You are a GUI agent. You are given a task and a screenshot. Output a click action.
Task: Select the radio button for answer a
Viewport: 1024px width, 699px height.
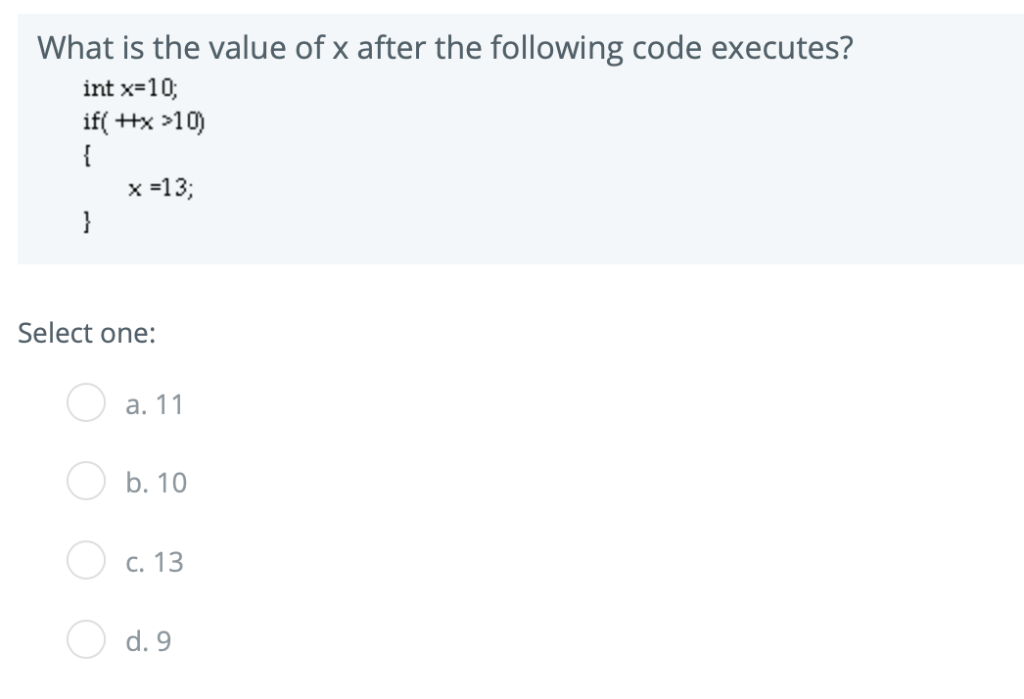click(86, 402)
